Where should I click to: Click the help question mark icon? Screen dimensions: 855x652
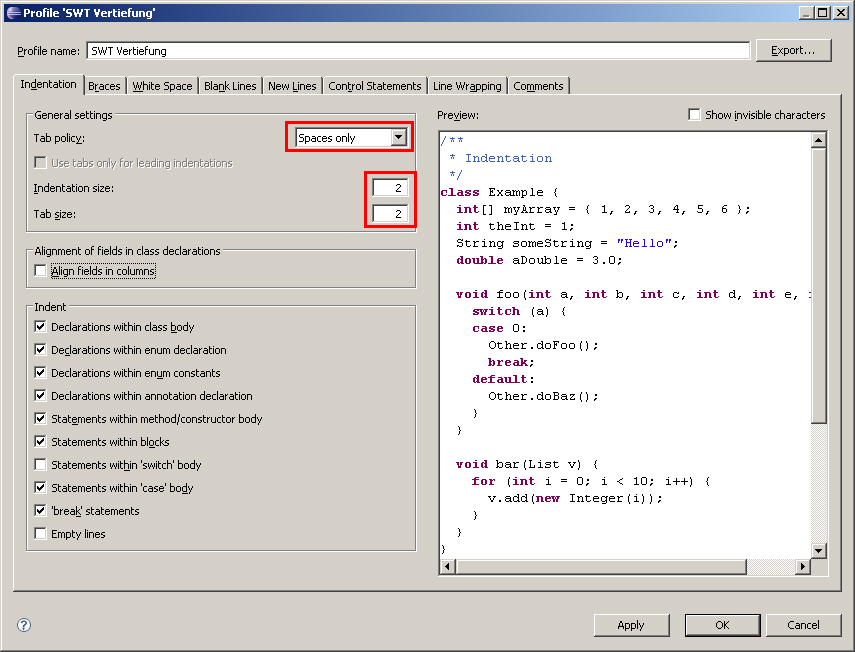point(24,625)
